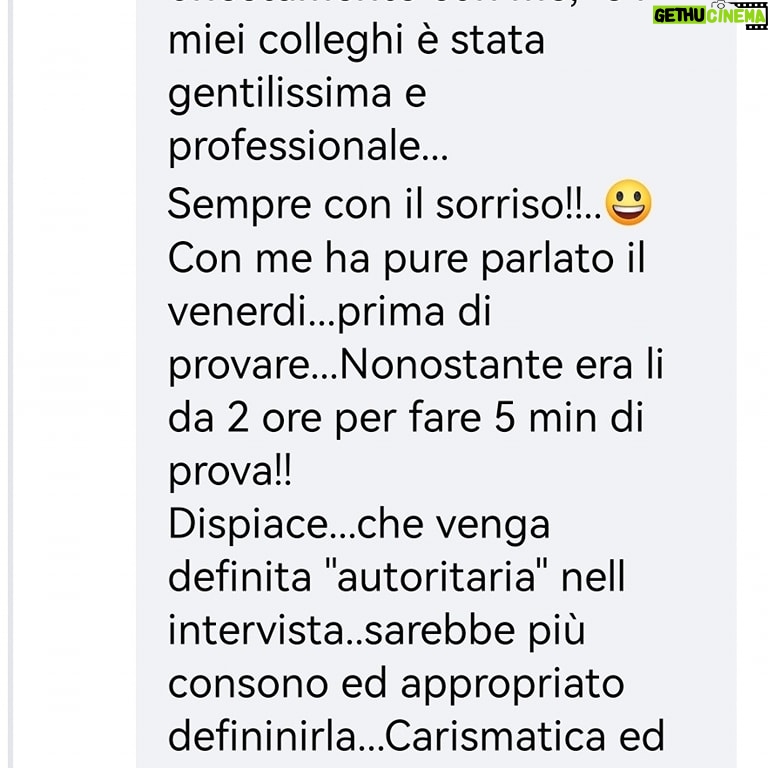Click the line "miei colleghi è stata"
768x768 pixels.
(x=356, y=40)
